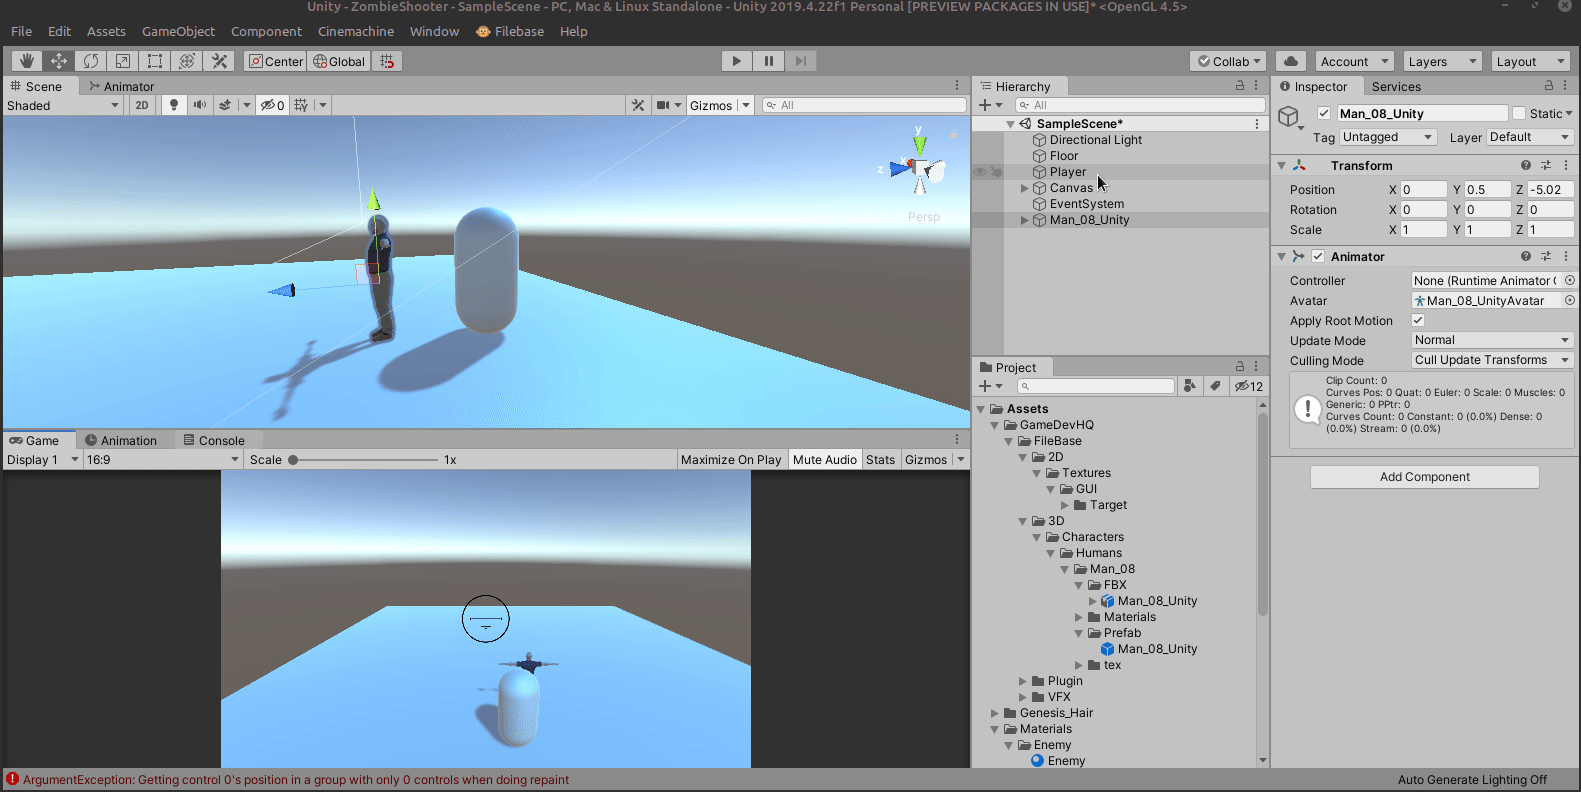Viewport: 1581px width, 792px height.
Task: Toggle Maximize On Play
Action: click(x=731, y=460)
